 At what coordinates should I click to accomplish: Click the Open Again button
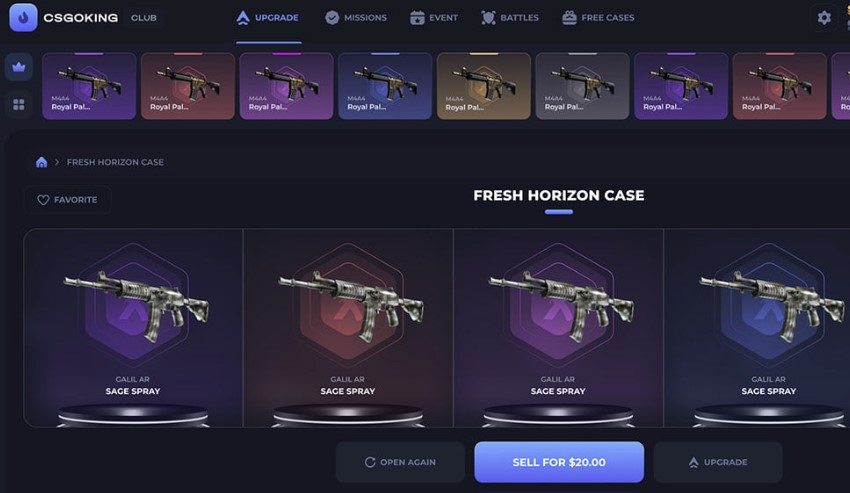(400, 462)
